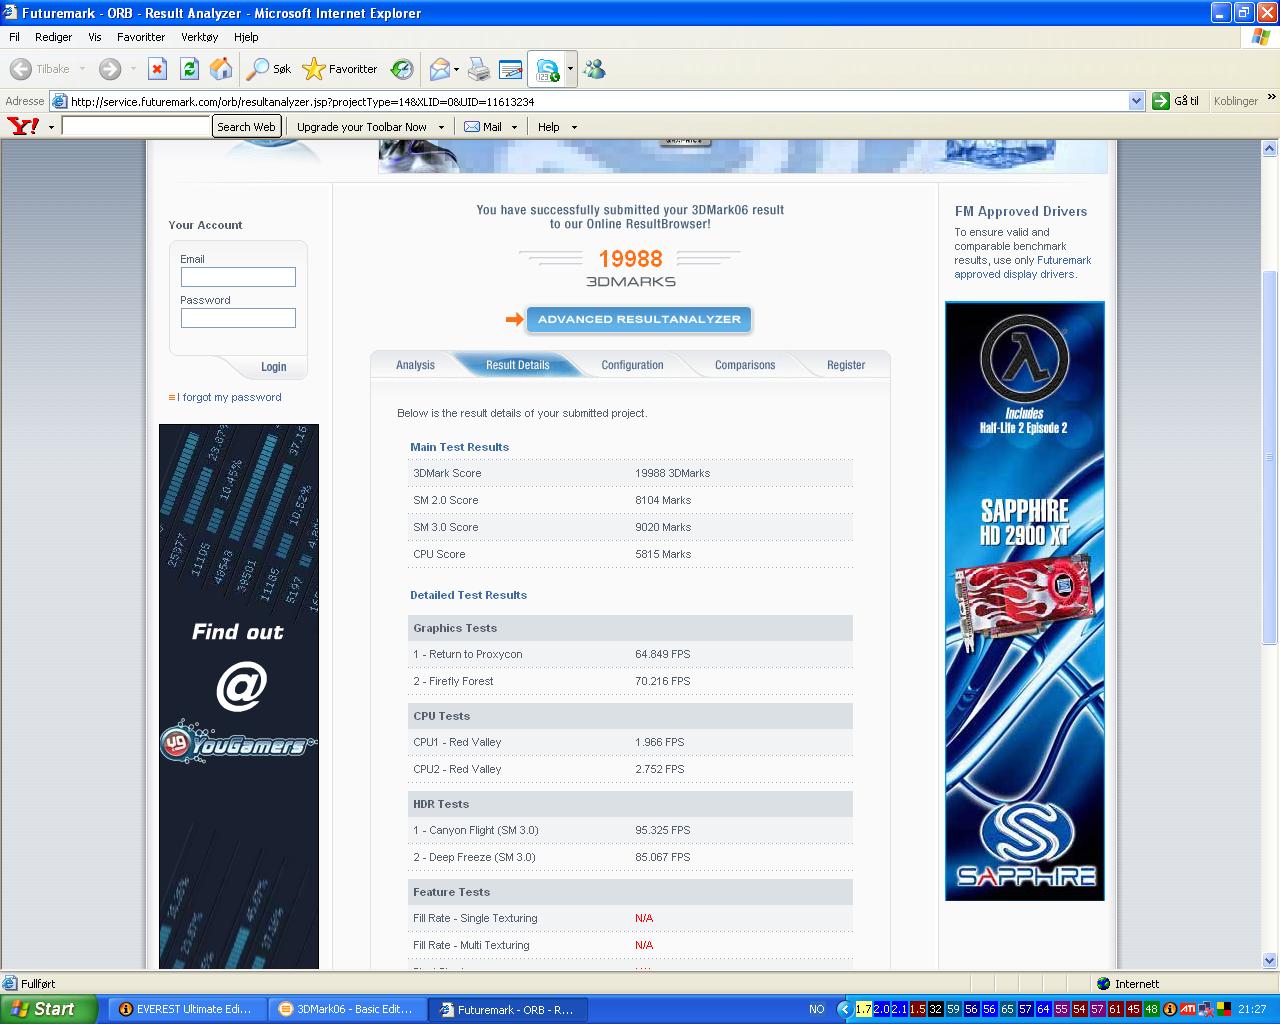Open the Back button history dropdown
The image size is (1280, 1024).
(82, 69)
